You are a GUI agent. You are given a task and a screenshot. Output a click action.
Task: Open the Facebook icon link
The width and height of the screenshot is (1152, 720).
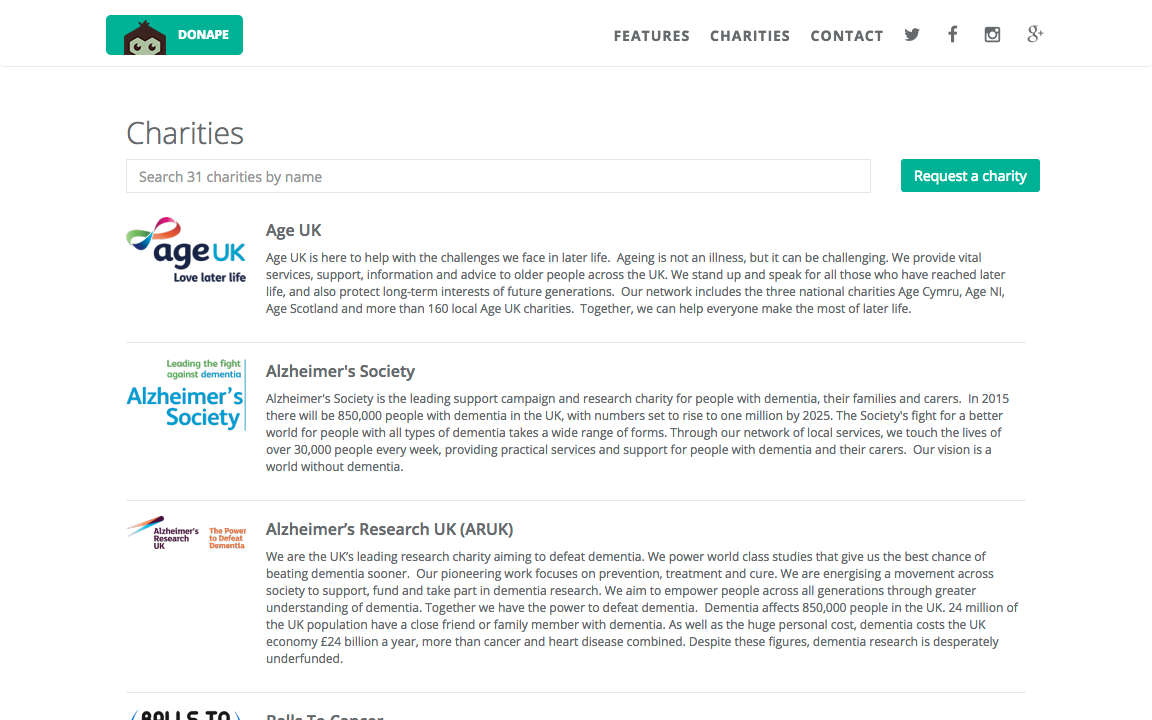pyautogui.click(x=952, y=34)
